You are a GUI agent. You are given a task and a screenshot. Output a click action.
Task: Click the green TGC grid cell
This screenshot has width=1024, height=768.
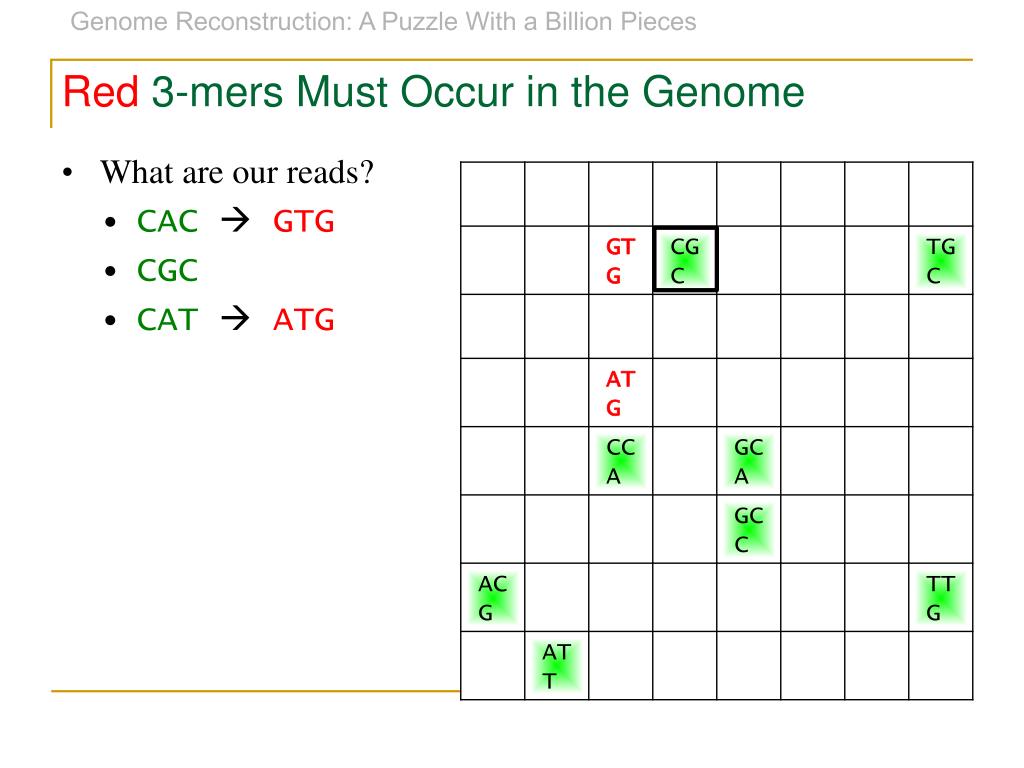[x=940, y=261]
